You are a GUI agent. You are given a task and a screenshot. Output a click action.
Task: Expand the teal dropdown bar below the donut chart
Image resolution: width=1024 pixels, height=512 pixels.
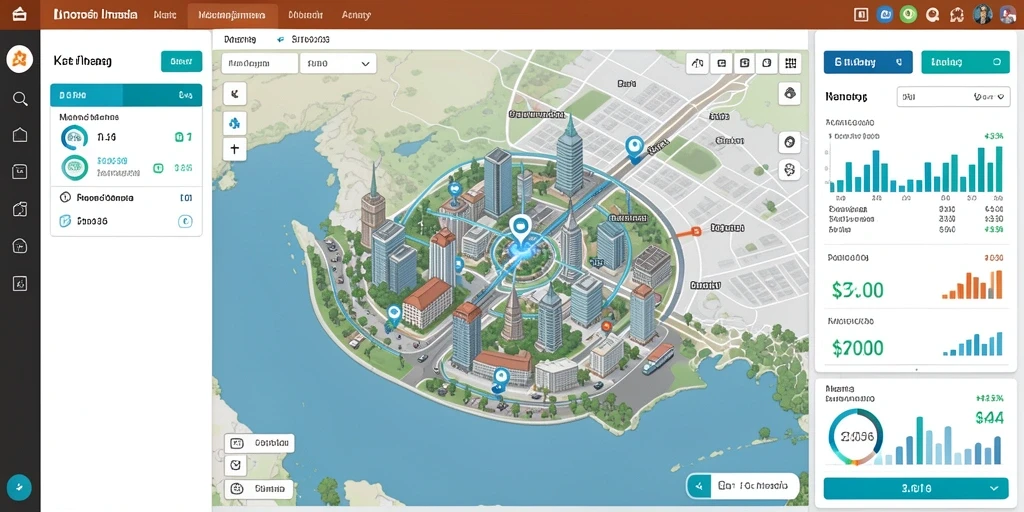coord(916,488)
